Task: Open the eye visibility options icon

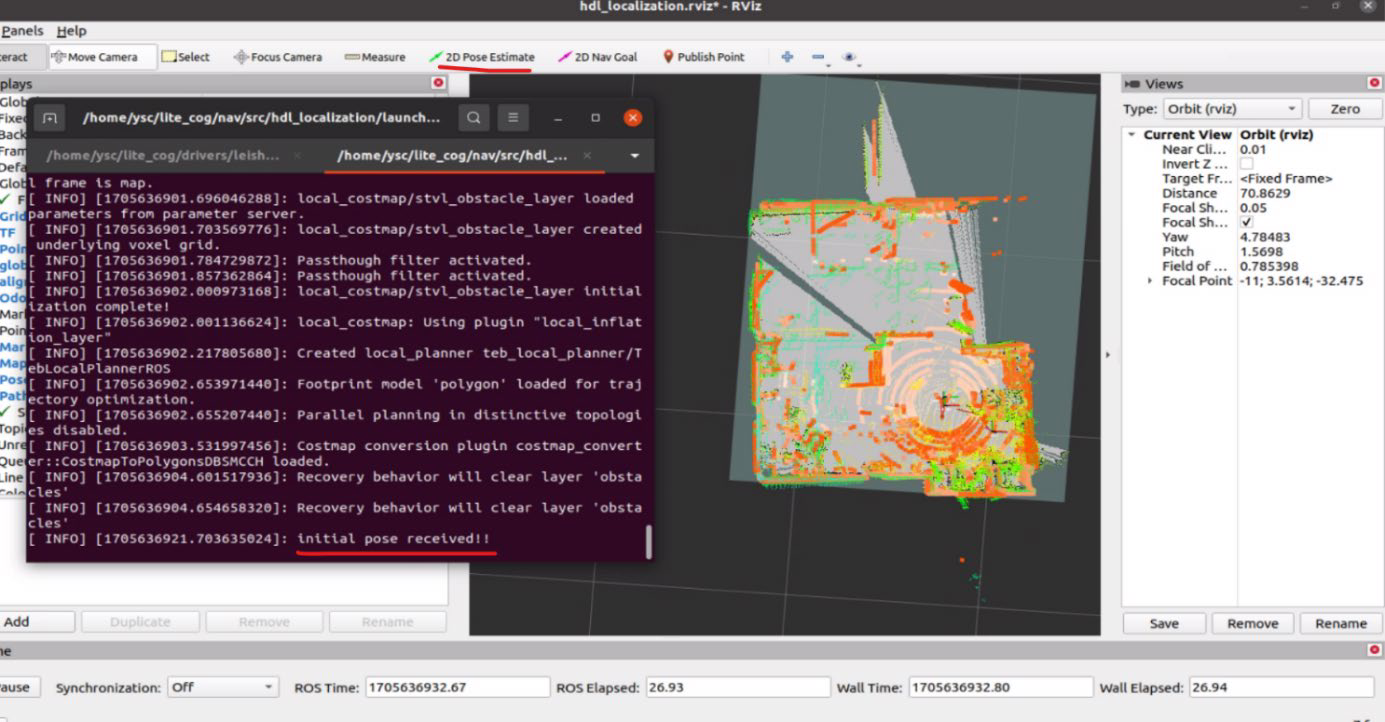Action: (850, 57)
